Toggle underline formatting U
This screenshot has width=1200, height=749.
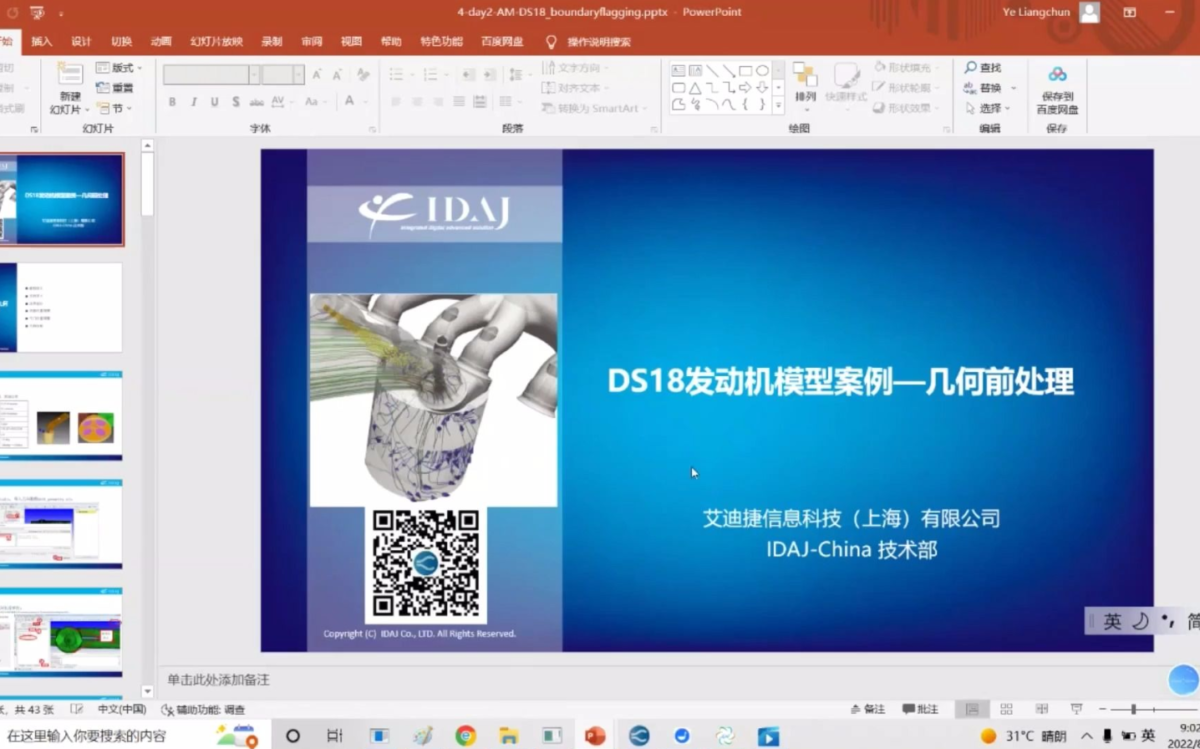[x=214, y=102]
